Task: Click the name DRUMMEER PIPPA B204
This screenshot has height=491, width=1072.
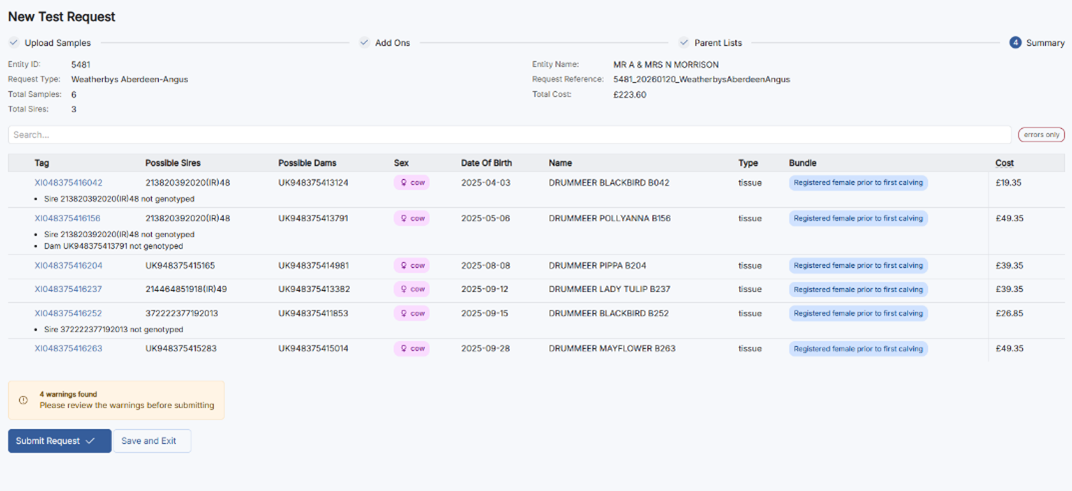Action: coord(598,265)
